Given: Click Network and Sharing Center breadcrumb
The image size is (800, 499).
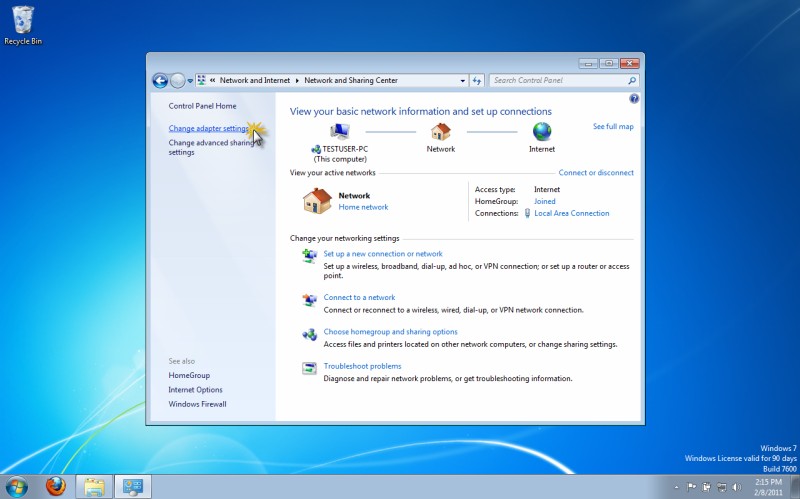Looking at the screenshot, I should [351, 81].
